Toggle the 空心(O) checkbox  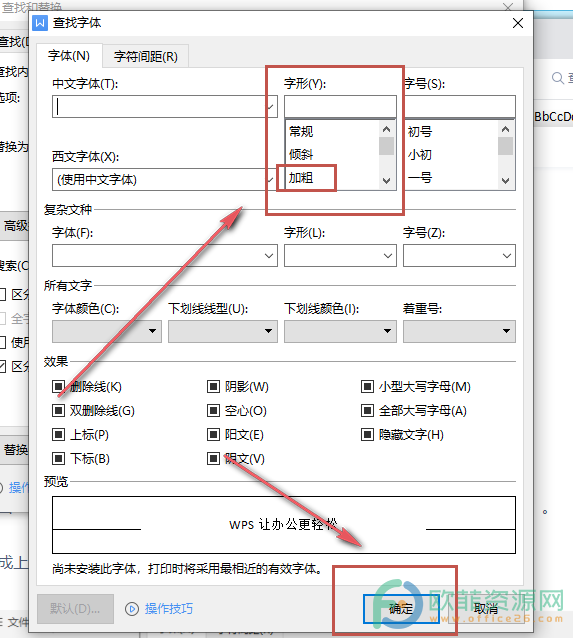213,410
